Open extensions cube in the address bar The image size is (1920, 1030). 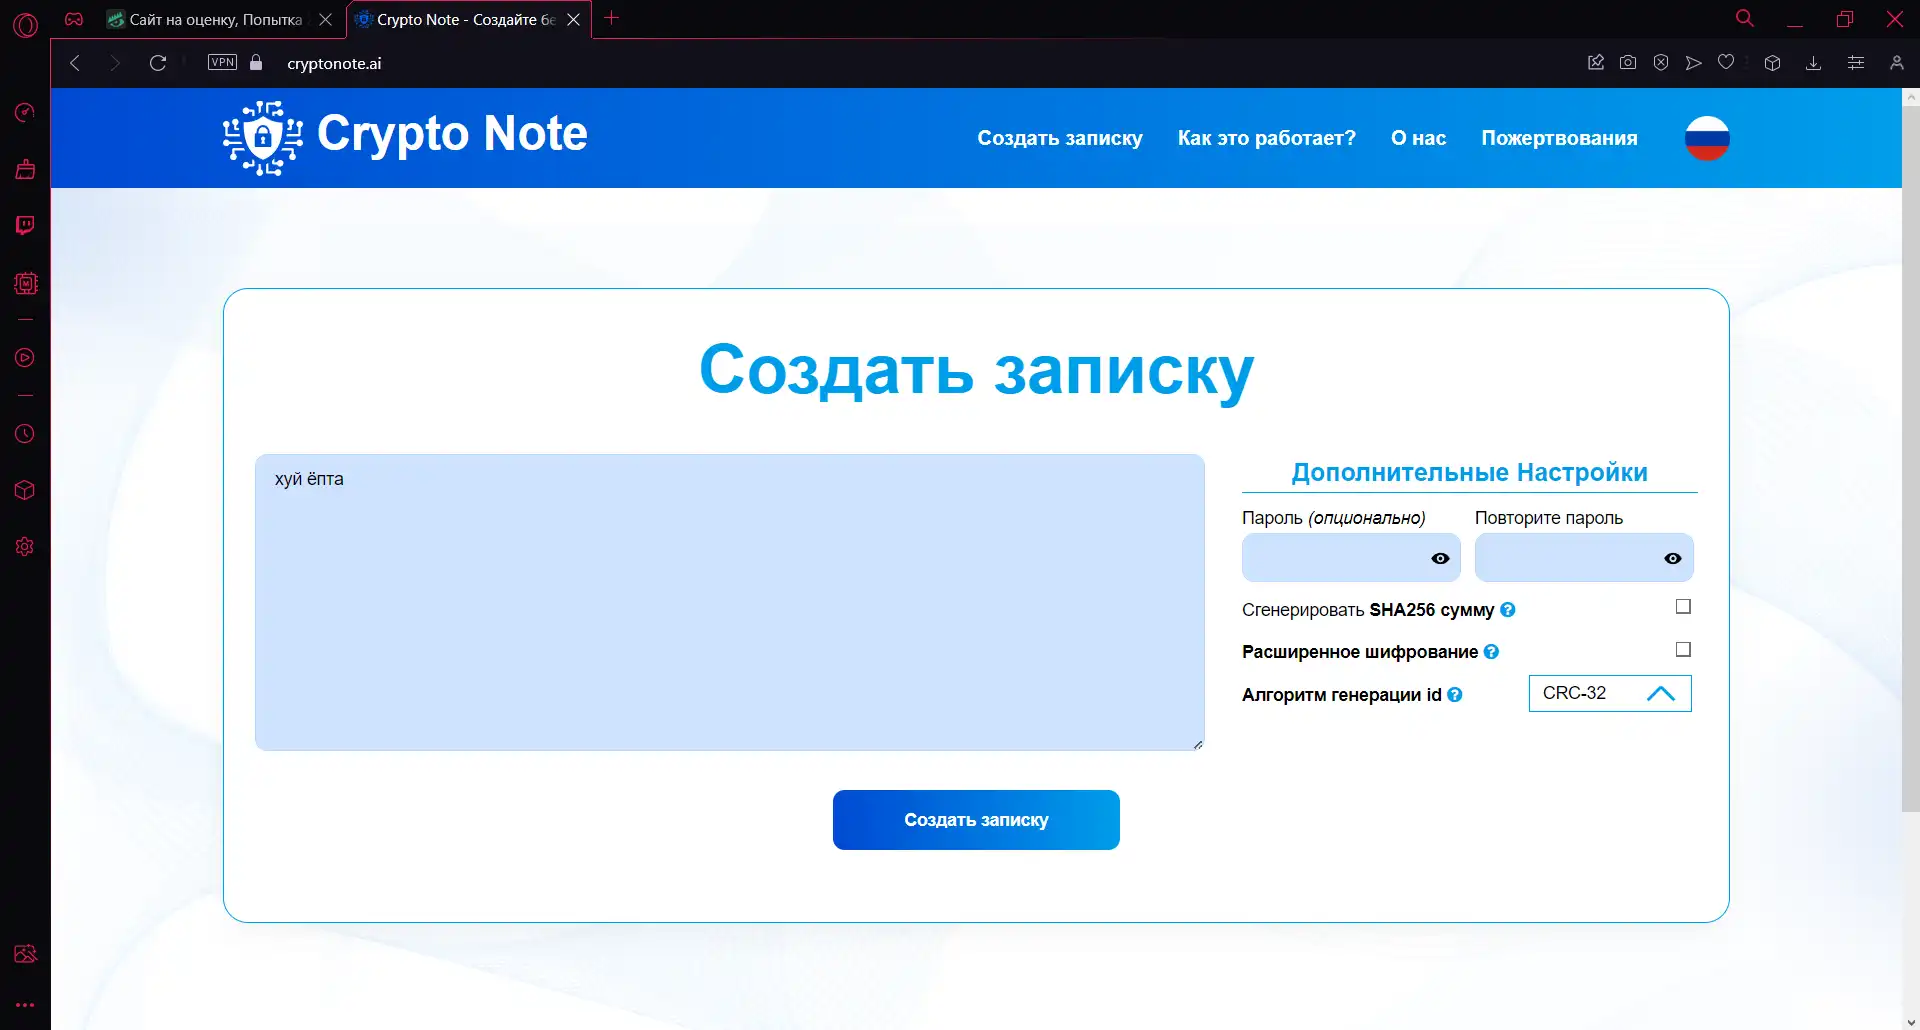1772,63
